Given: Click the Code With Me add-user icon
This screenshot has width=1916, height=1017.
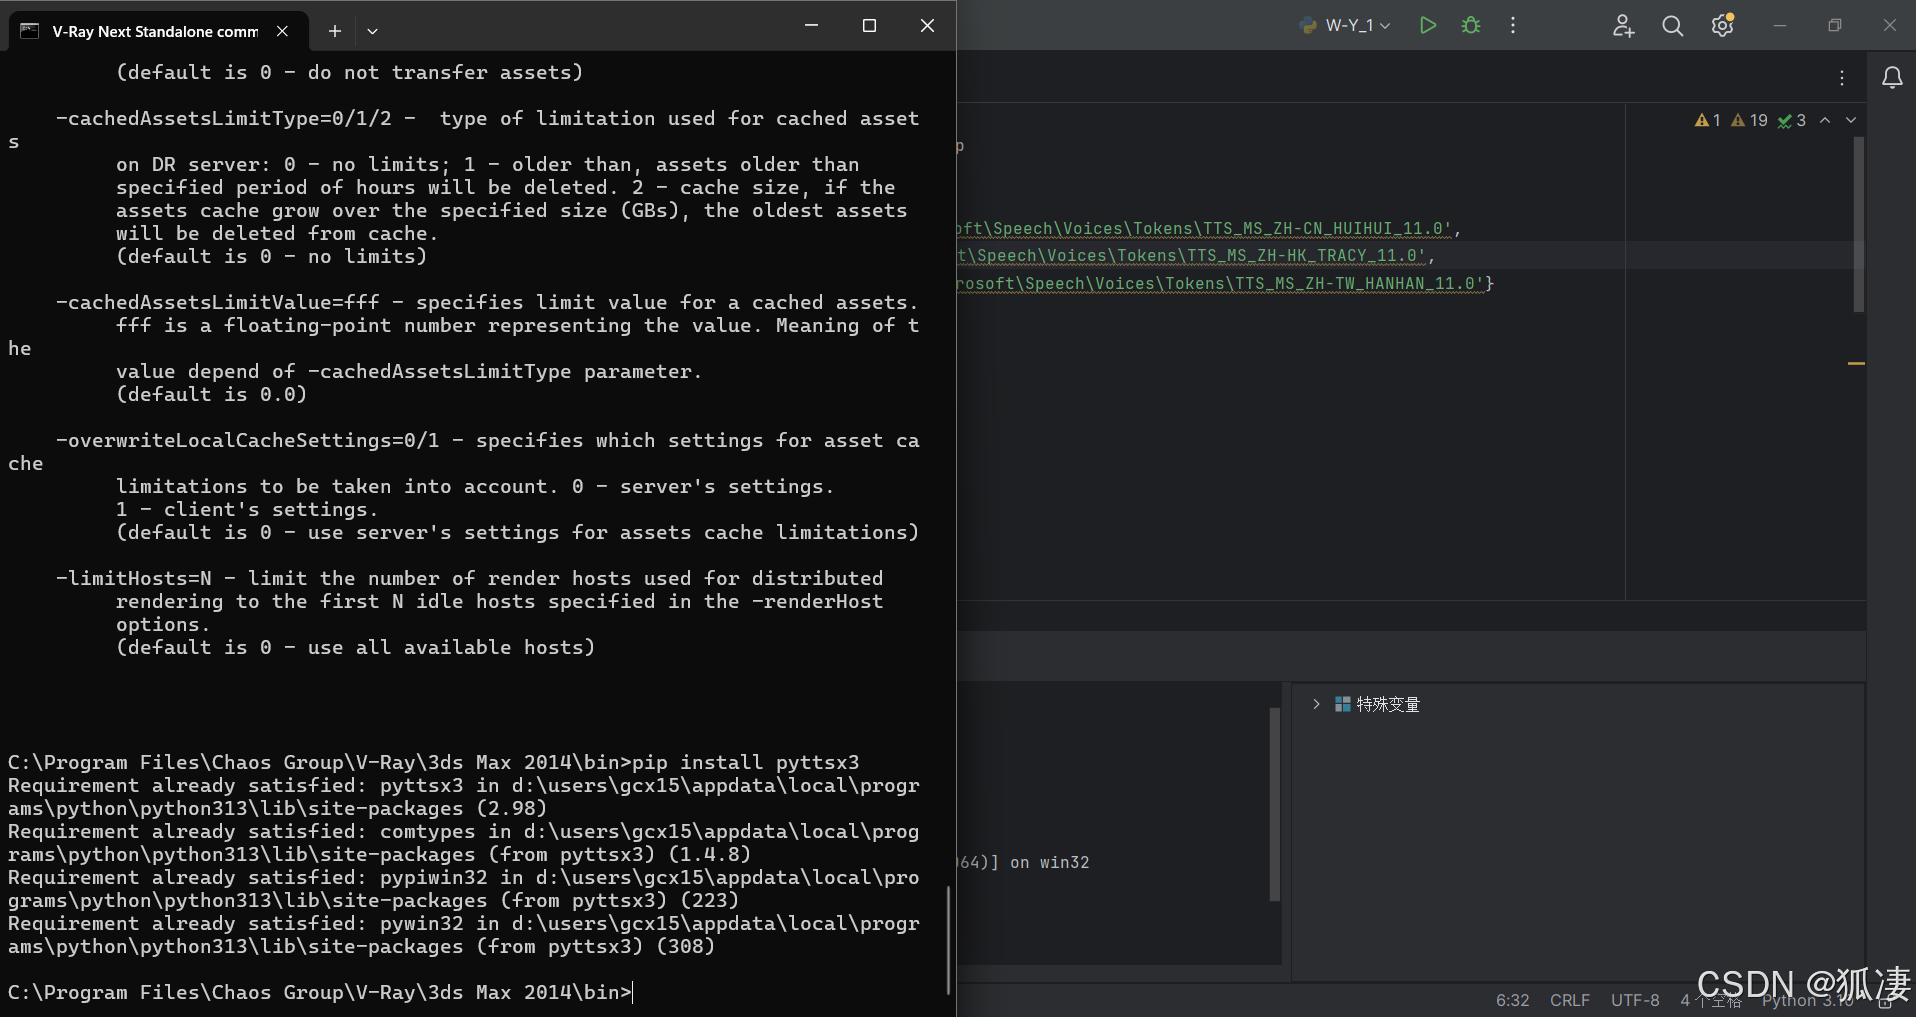Looking at the screenshot, I should 1623,25.
